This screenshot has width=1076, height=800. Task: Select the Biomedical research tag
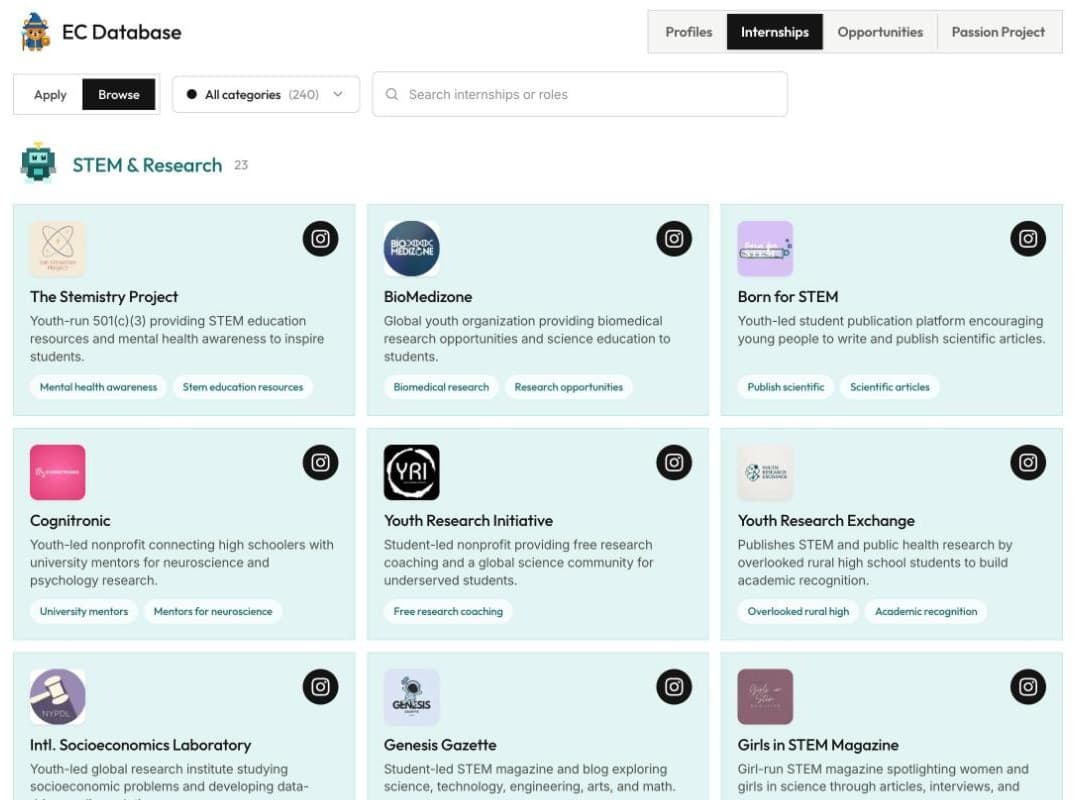click(x=441, y=387)
